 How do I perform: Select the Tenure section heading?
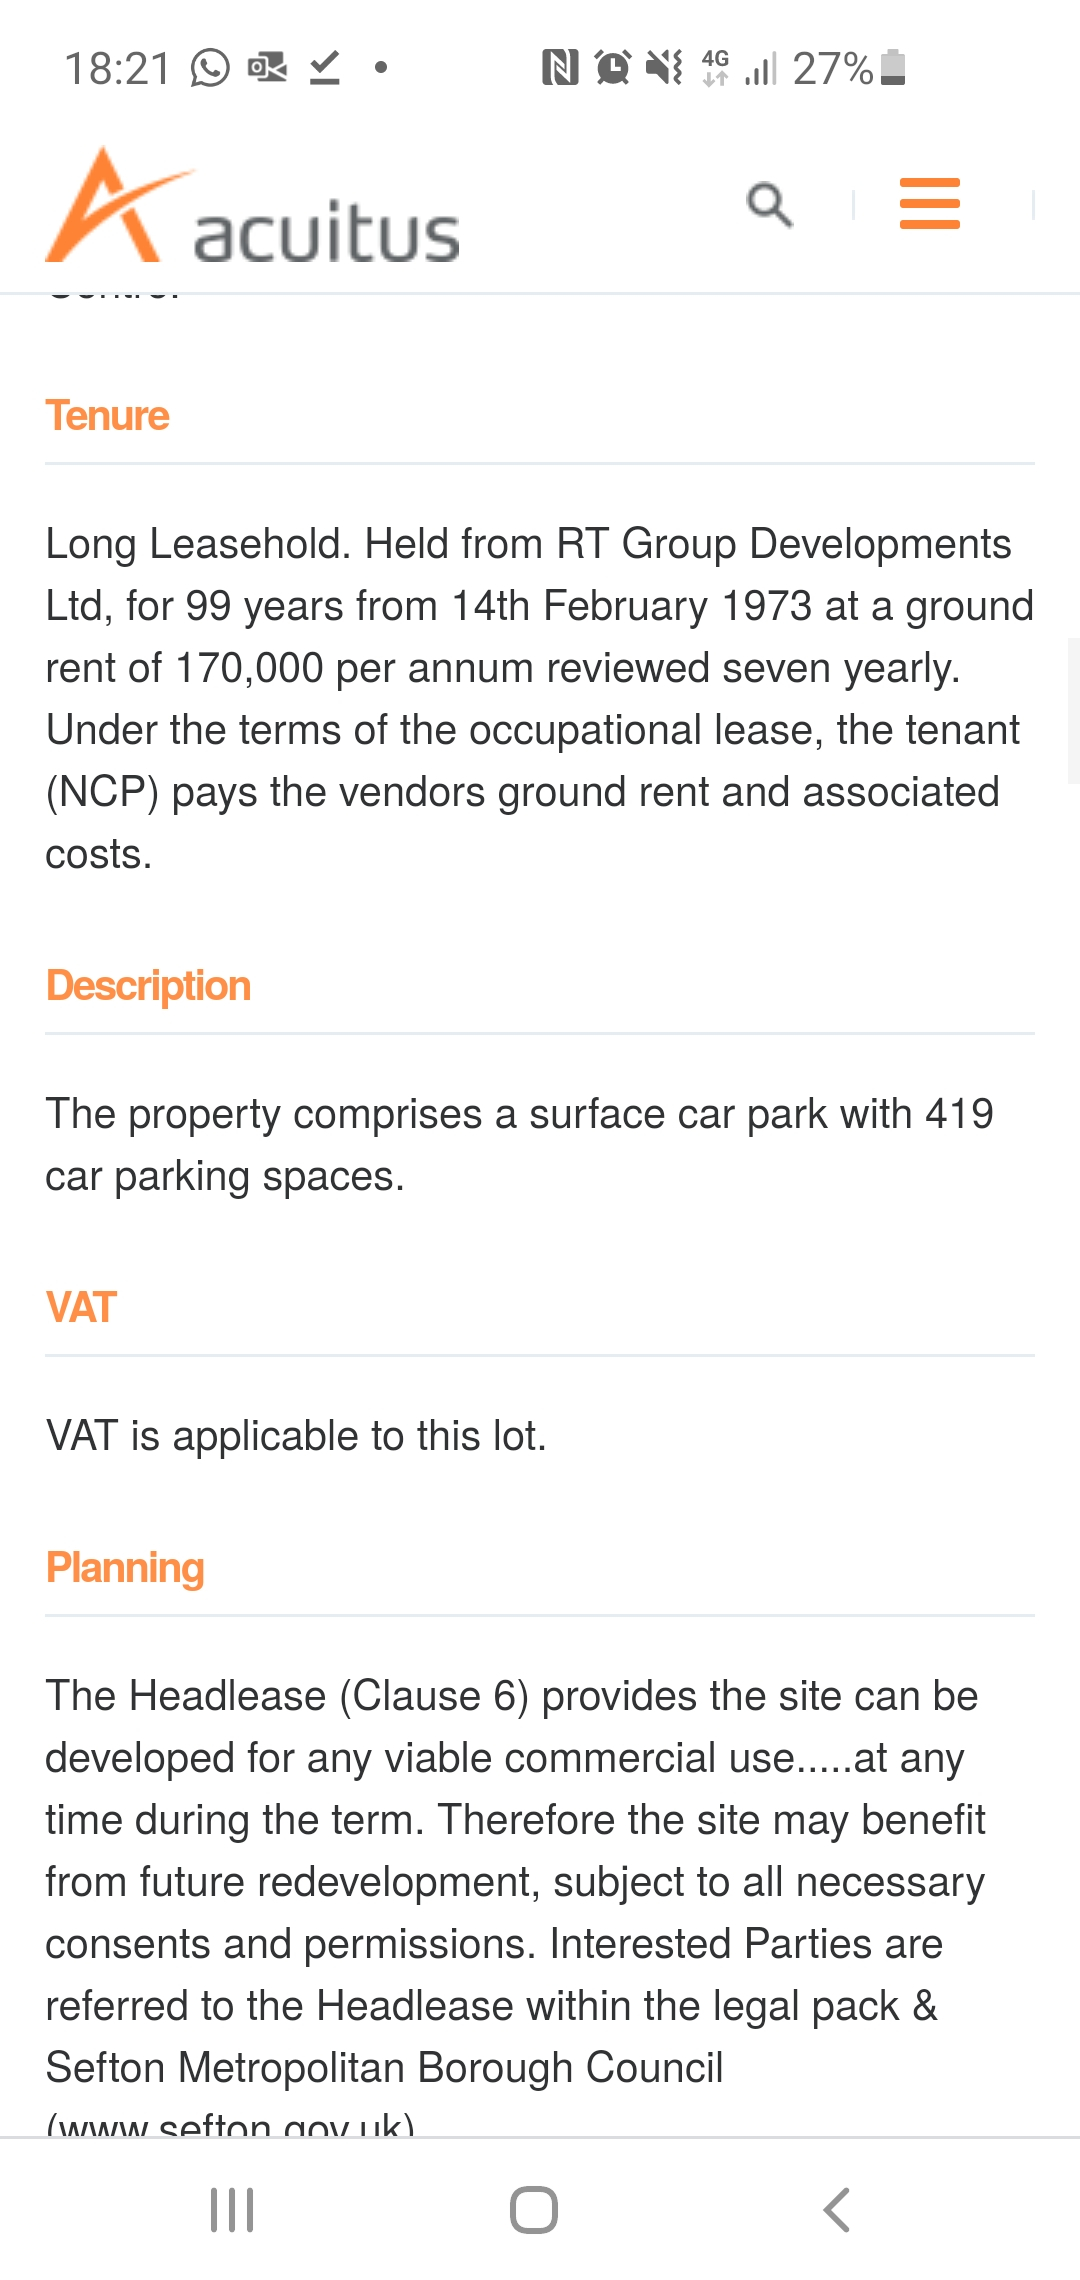tap(108, 416)
